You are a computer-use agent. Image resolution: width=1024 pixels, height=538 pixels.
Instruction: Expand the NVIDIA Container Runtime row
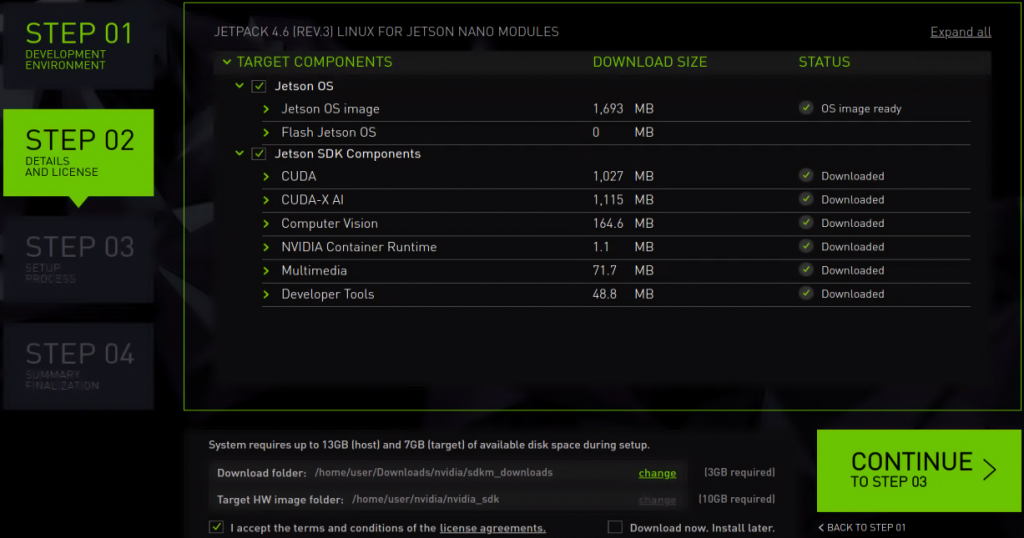[266, 247]
